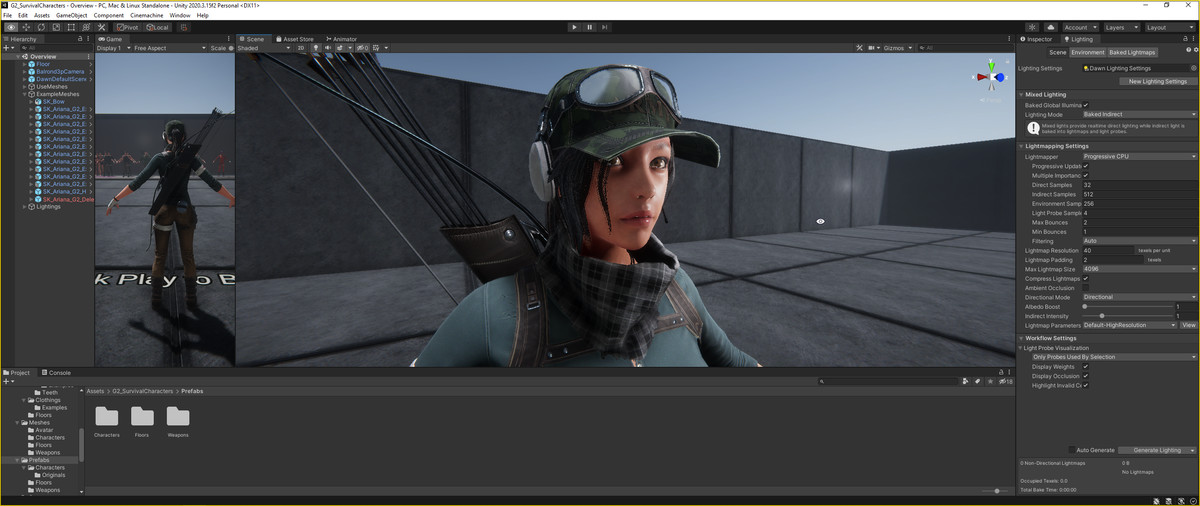Open Free Aspect dropdown in Game view
Image resolution: width=1200 pixels, height=506 pixels.
pyautogui.click(x=170, y=48)
